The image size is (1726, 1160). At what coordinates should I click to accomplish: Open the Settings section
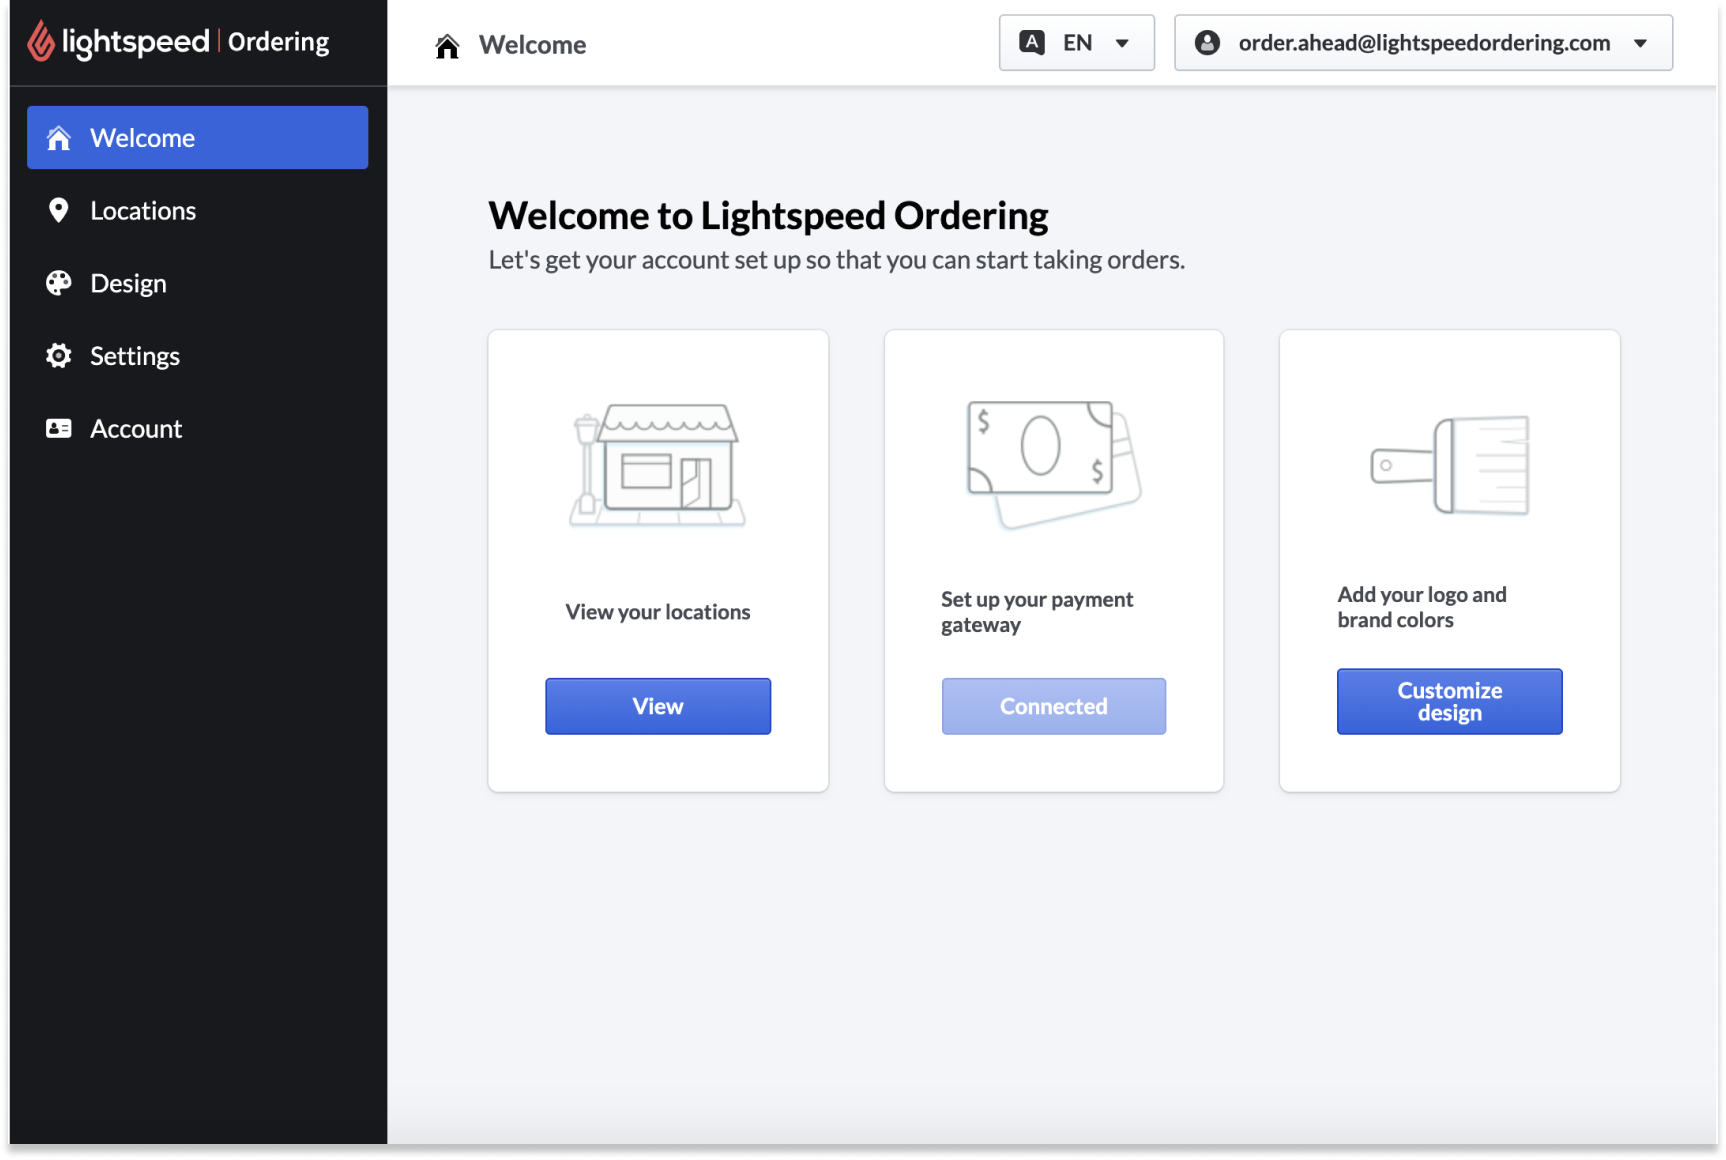click(x=198, y=356)
